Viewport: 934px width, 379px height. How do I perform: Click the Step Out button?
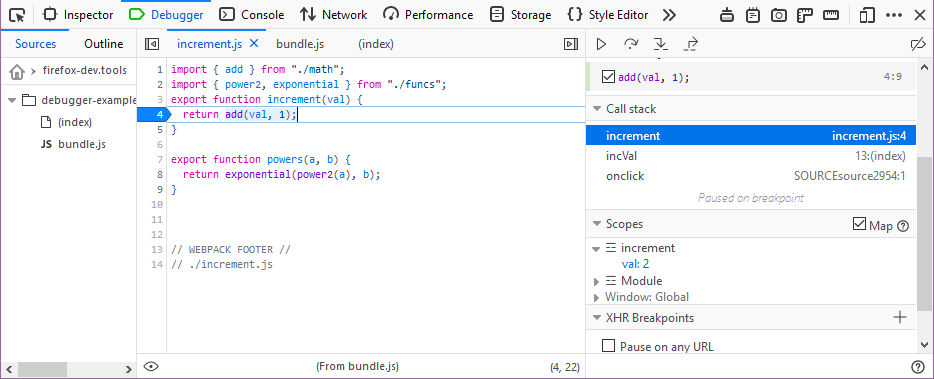[690, 44]
